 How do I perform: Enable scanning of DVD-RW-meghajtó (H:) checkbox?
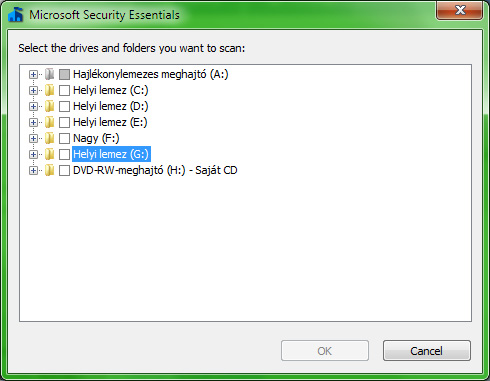(x=64, y=170)
